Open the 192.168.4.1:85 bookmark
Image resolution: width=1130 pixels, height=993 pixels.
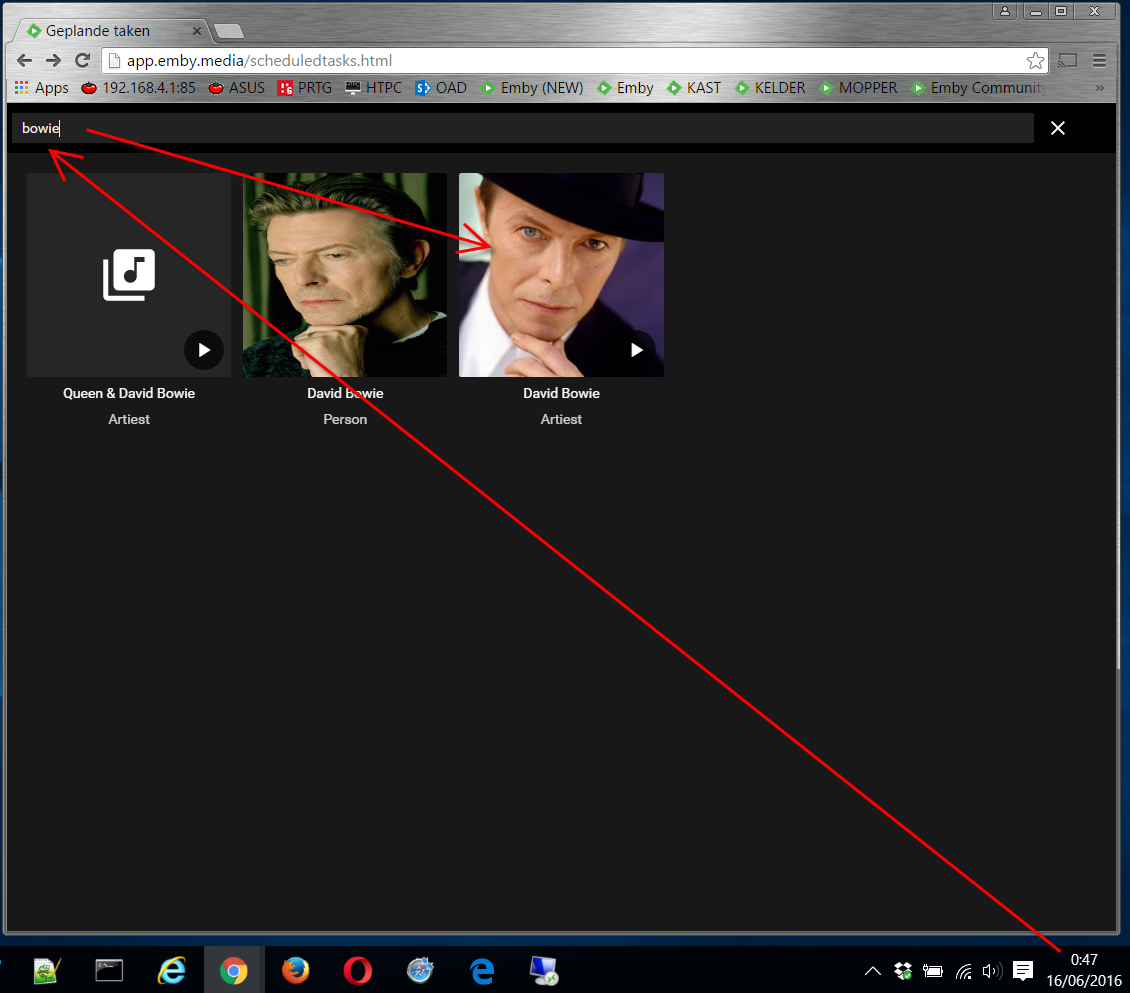click(x=138, y=88)
